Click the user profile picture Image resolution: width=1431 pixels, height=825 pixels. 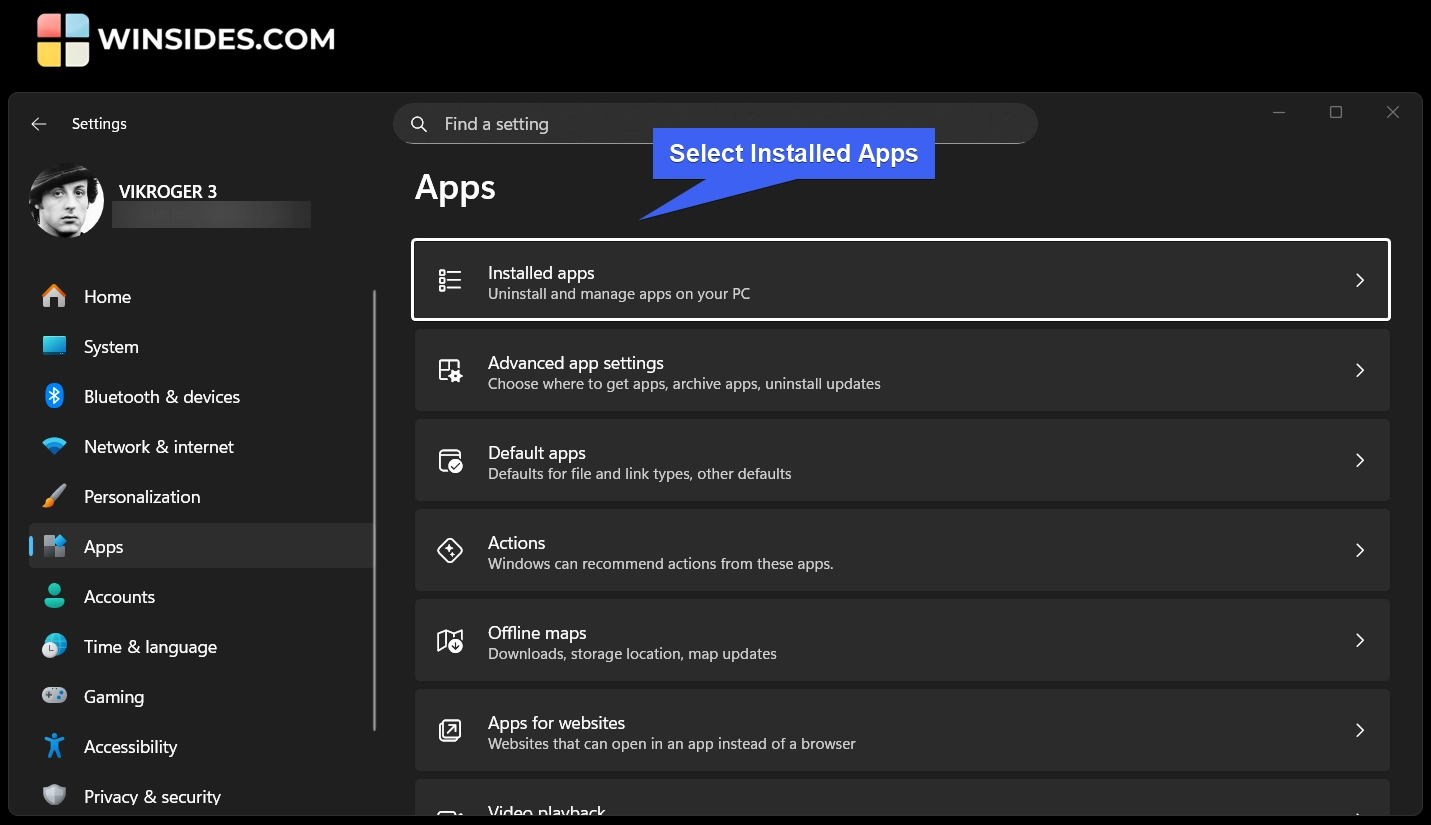[66, 201]
